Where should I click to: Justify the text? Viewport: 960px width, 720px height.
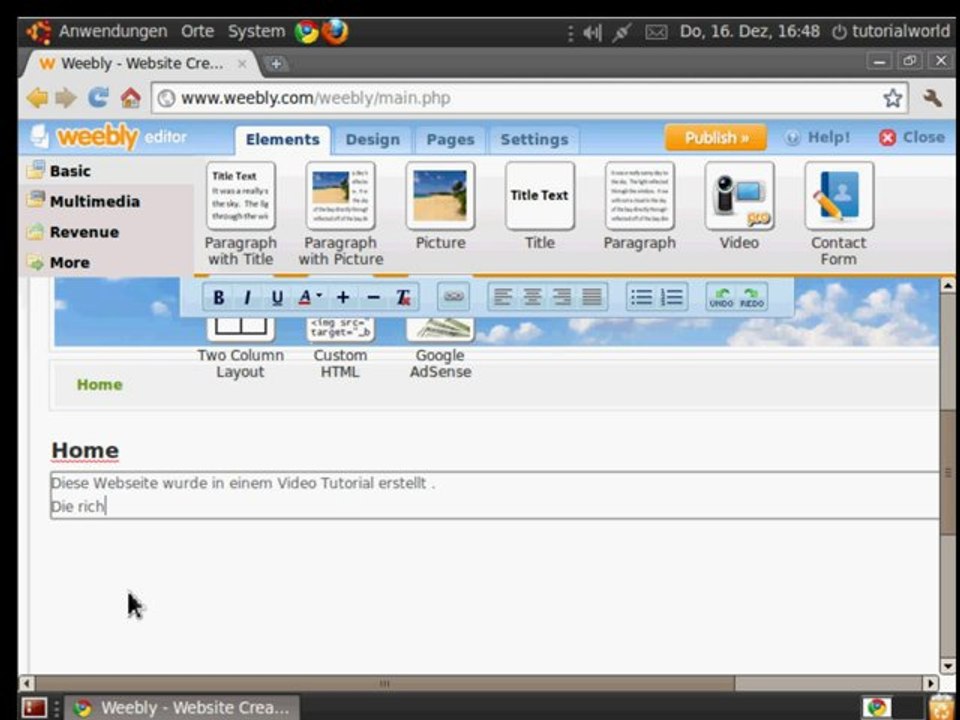[591, 297]
